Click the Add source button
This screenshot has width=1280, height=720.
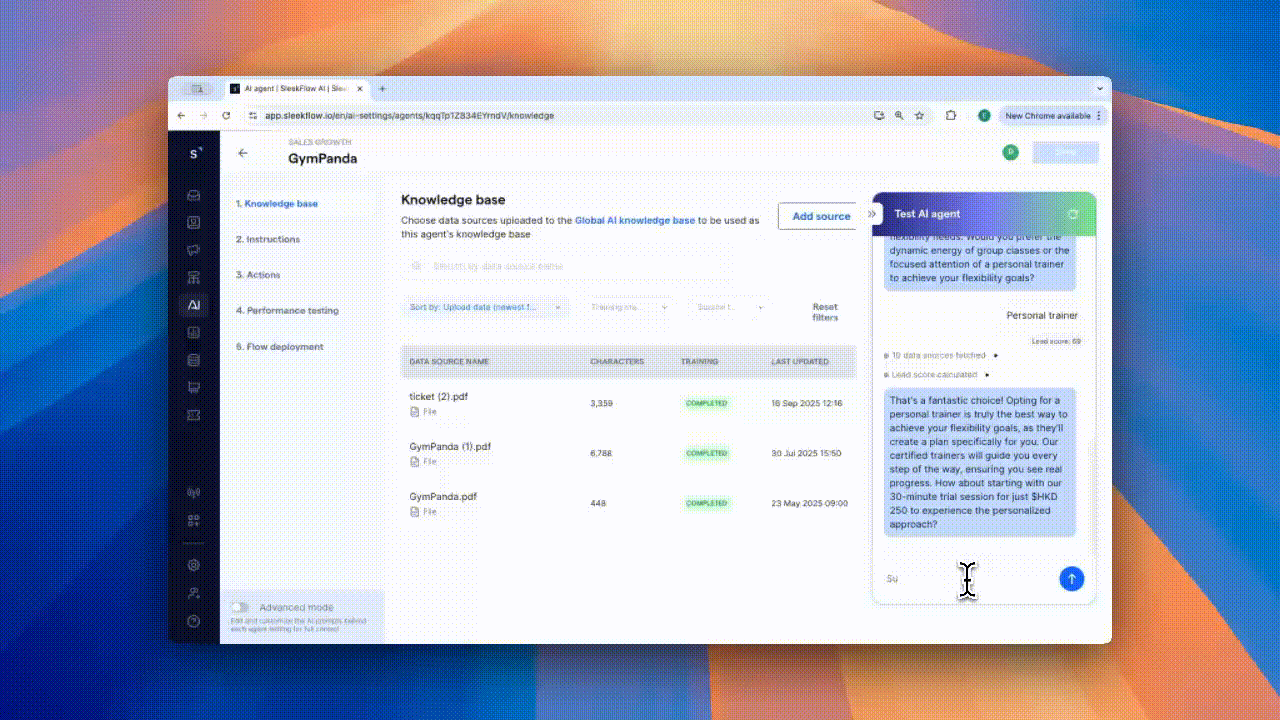click(x=820, y=216)
